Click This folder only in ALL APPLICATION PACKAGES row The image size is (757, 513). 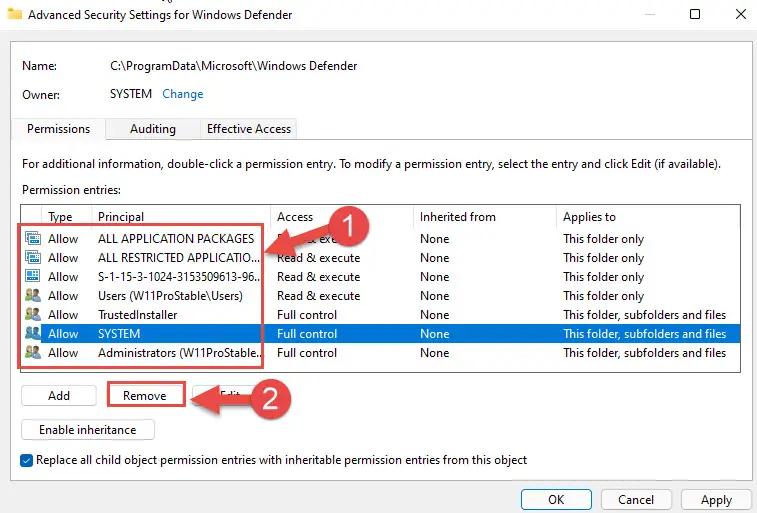pos(603,238)
